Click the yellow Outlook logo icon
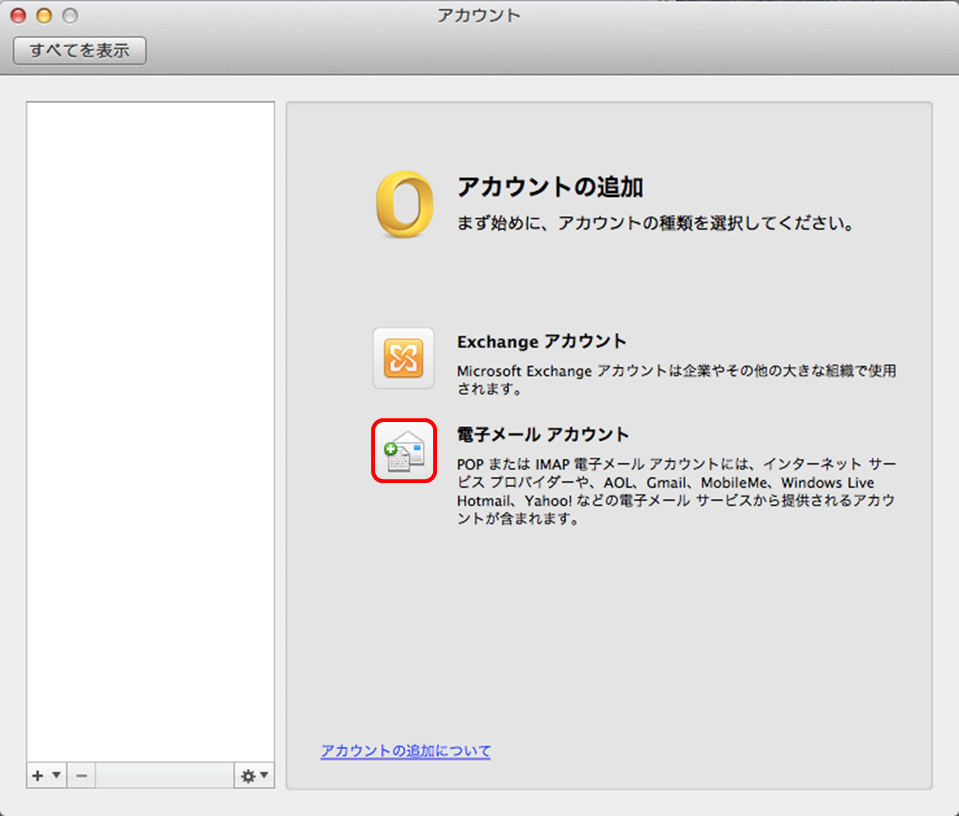The image size is (959, 816). point(404,204)
